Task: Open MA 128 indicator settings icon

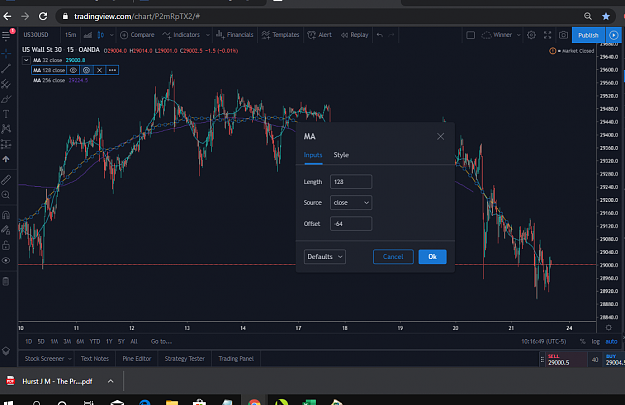Action: coord(86,70)
